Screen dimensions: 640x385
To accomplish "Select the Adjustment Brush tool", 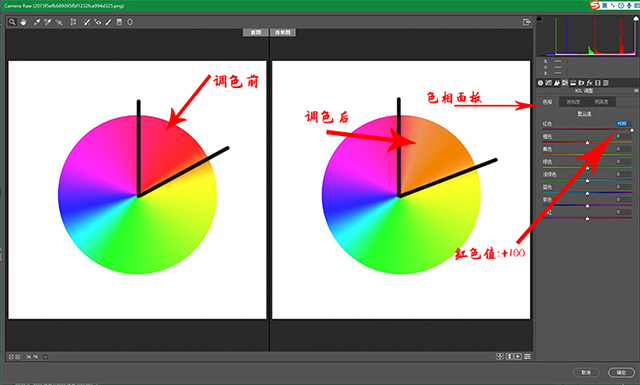I will click(108, 22).
